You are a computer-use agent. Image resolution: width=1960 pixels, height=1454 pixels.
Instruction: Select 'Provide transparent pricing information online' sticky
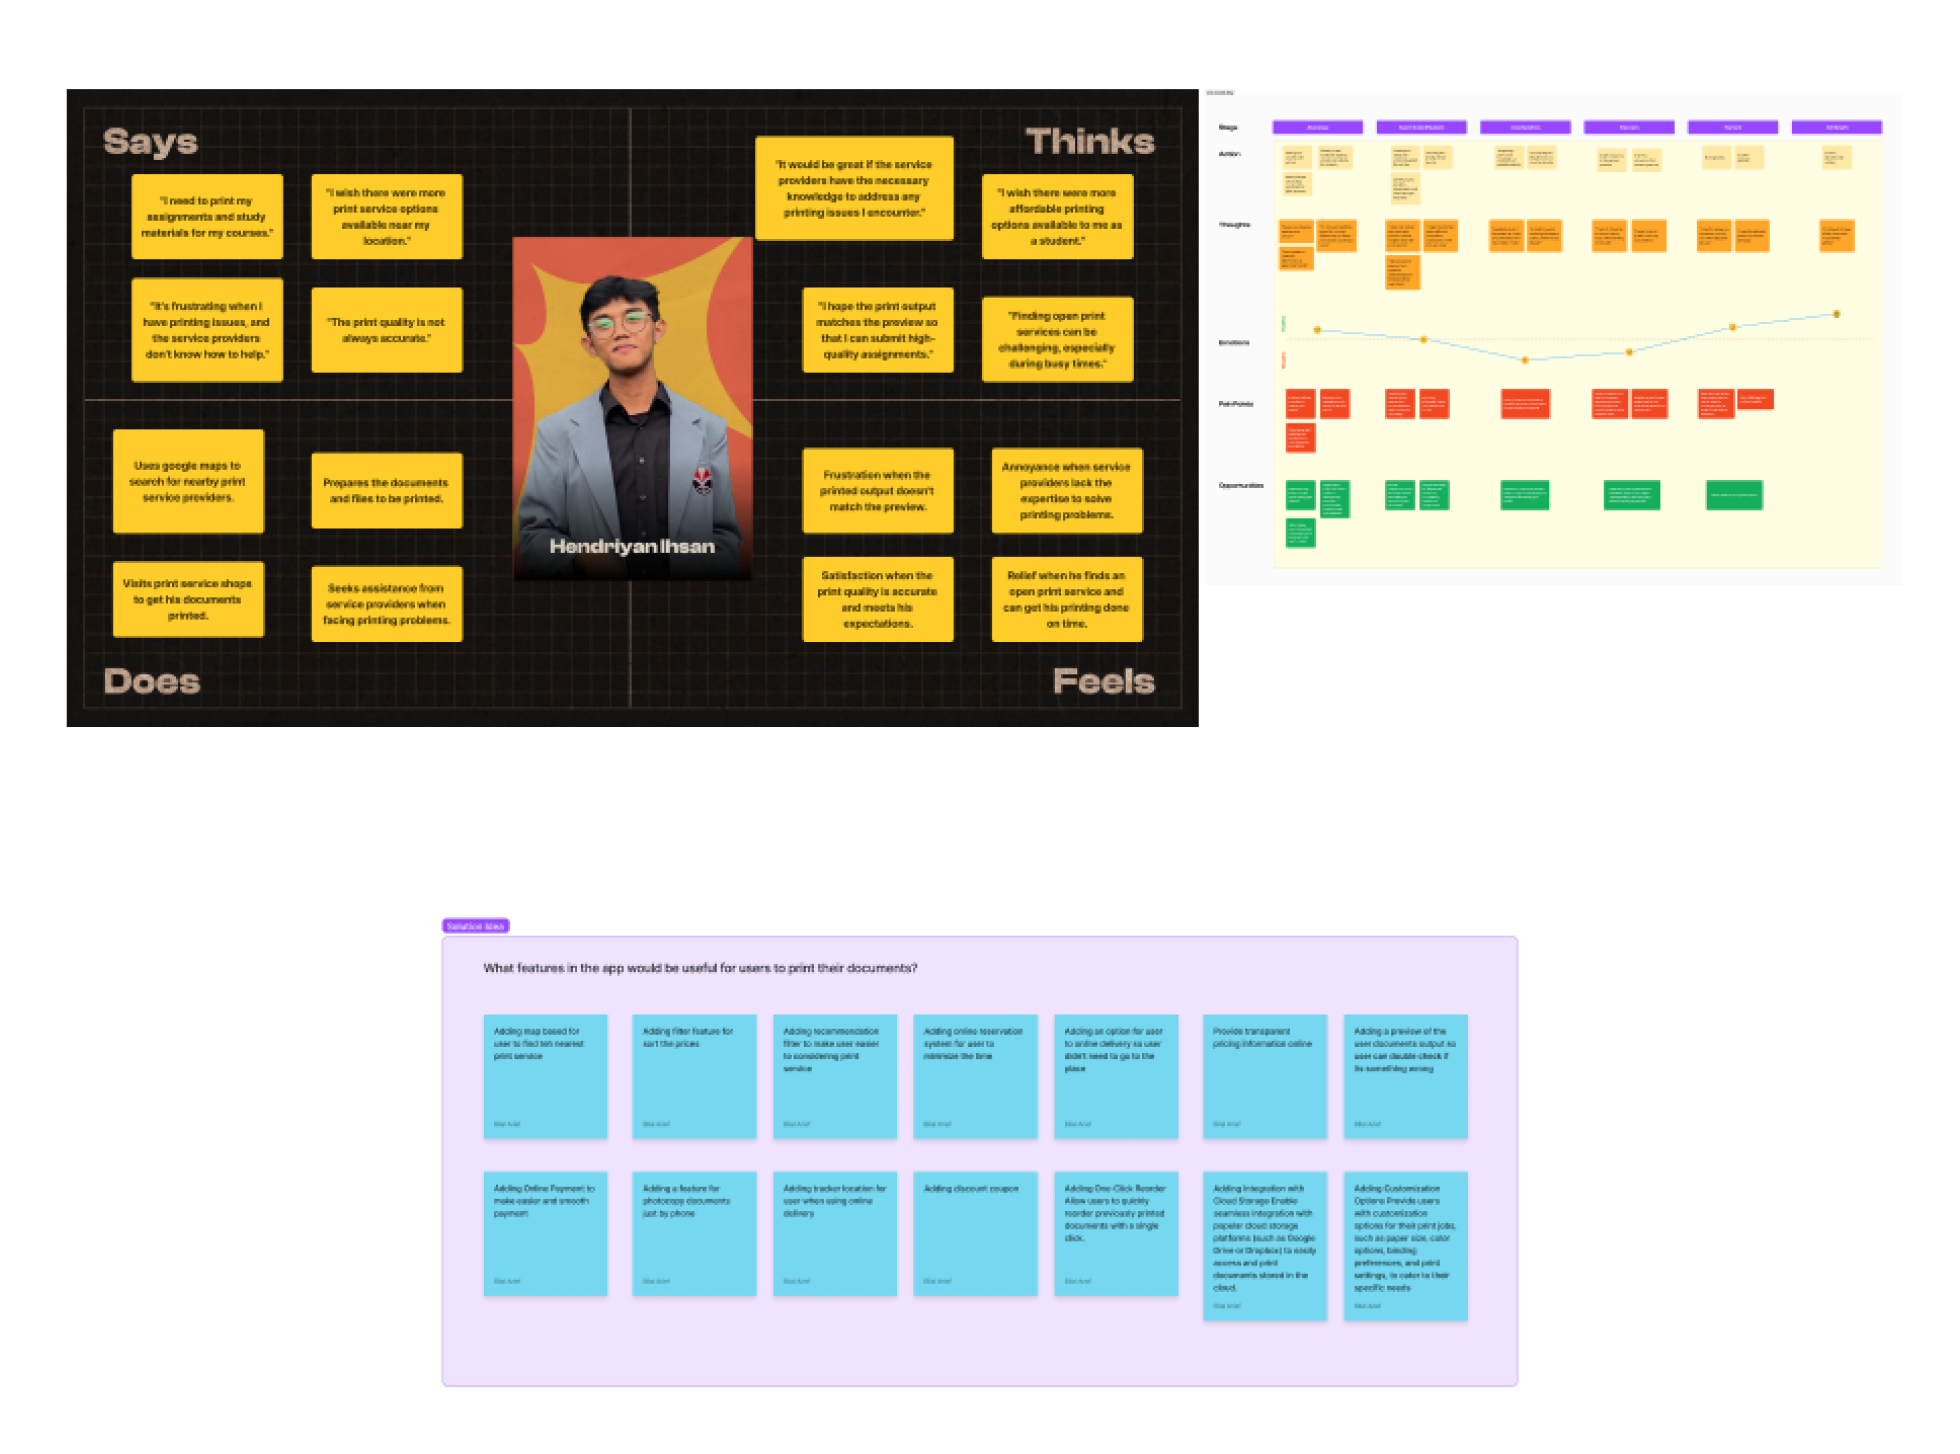[1264, 1075]
